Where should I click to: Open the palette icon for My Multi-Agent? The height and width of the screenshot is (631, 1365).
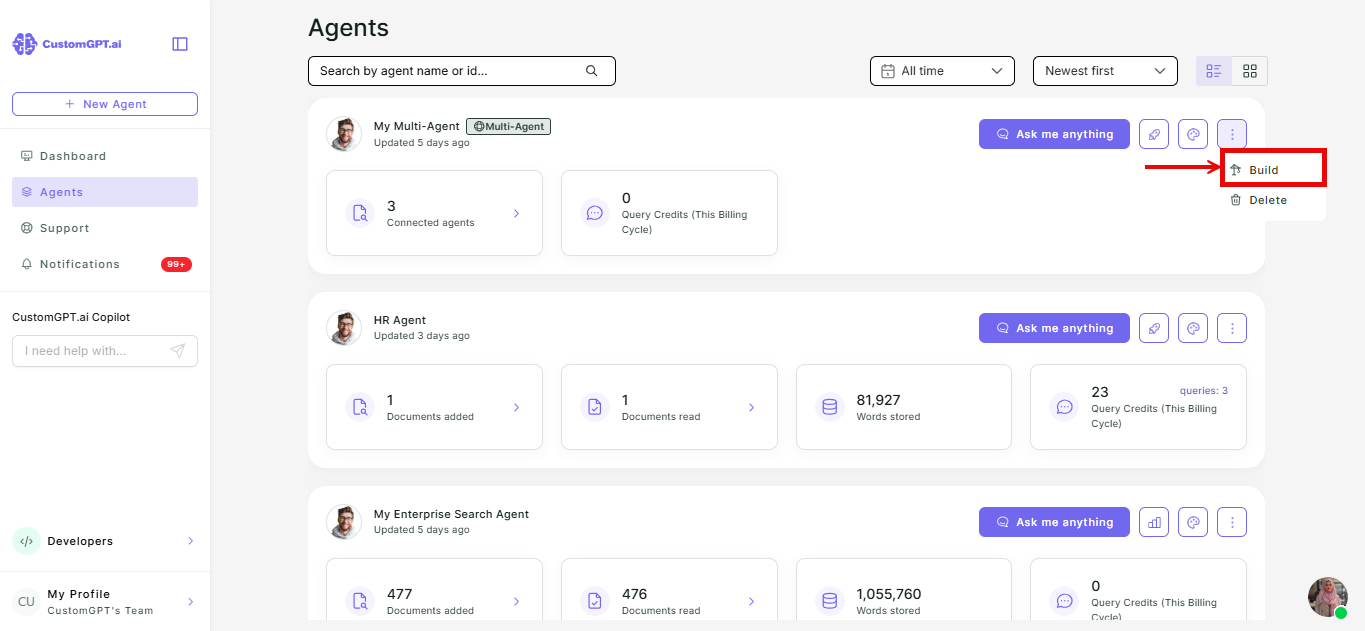click(x=1193, y=134)
